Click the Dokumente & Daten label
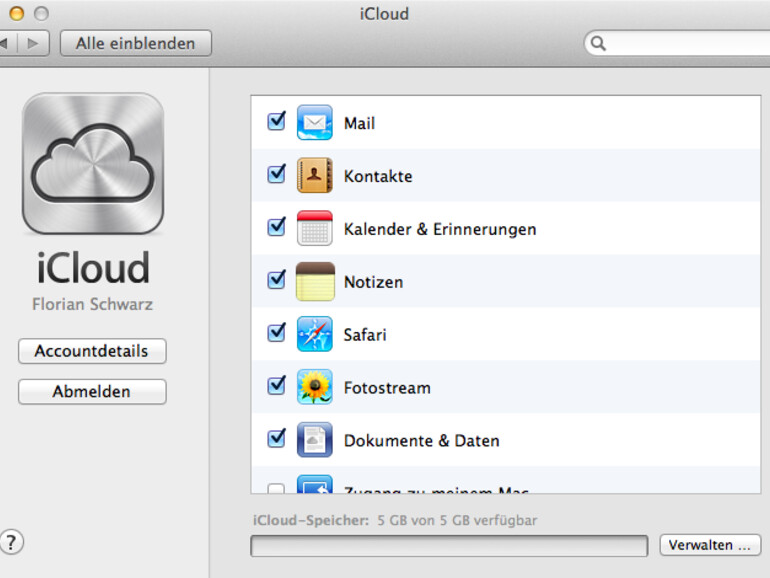 pos(421,441)
